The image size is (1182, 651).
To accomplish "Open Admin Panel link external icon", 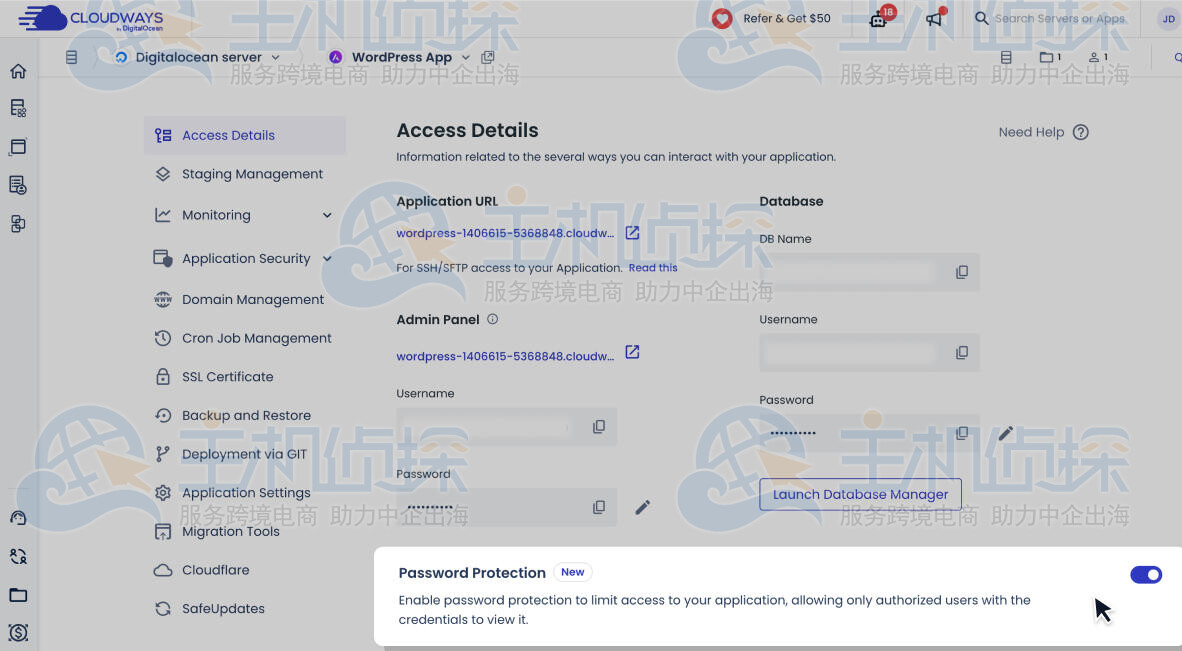I will click(632, 352).
